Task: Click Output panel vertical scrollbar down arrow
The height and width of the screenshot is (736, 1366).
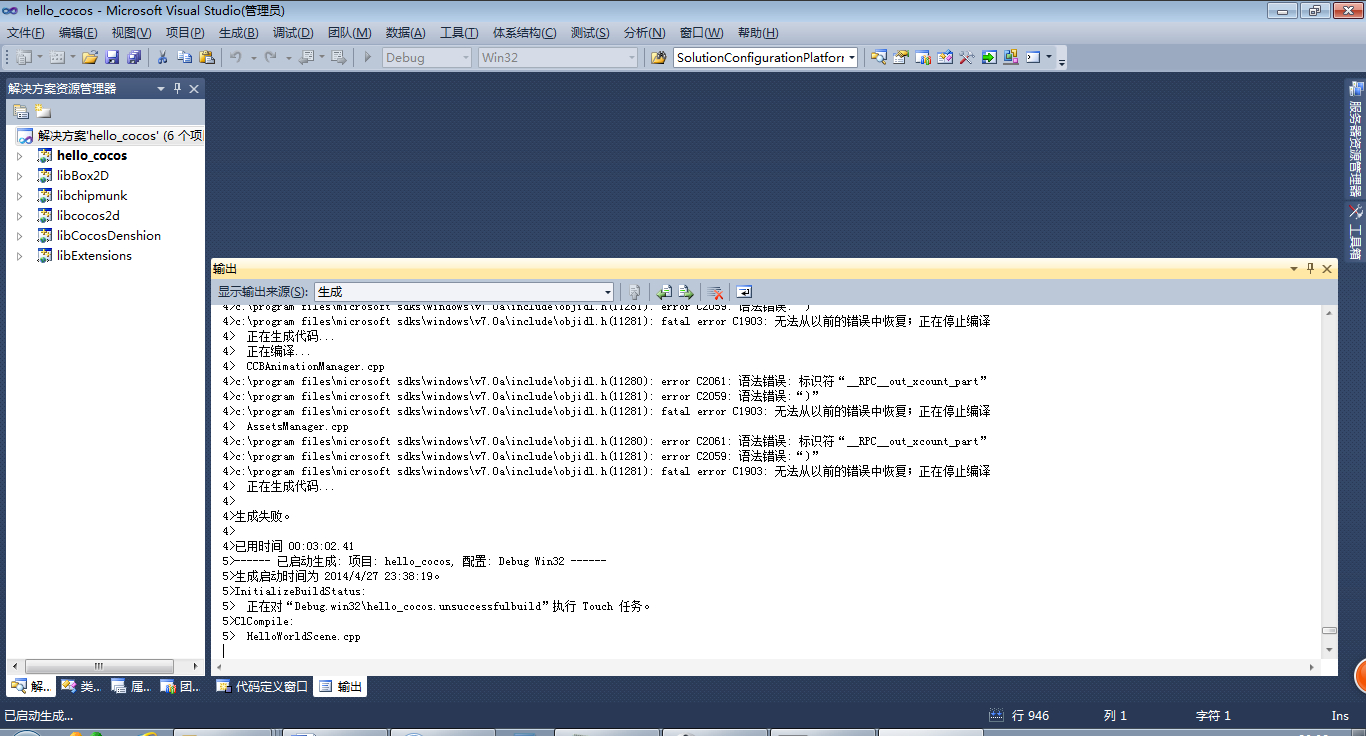Action: (1329, 650)
